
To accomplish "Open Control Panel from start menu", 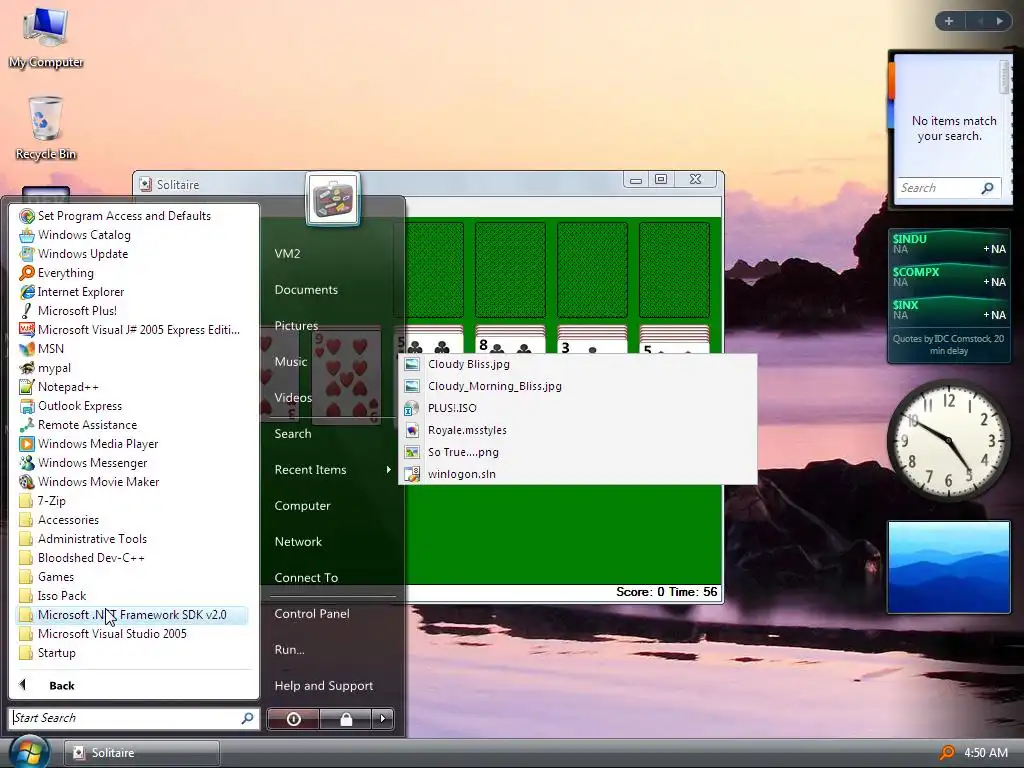I will coord(312,613).
